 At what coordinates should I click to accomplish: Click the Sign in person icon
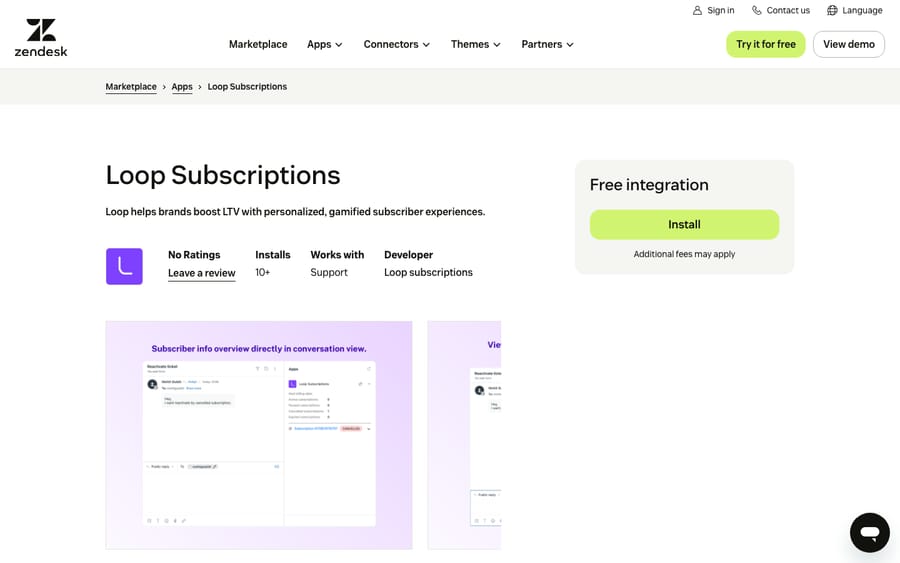[697, 10]
